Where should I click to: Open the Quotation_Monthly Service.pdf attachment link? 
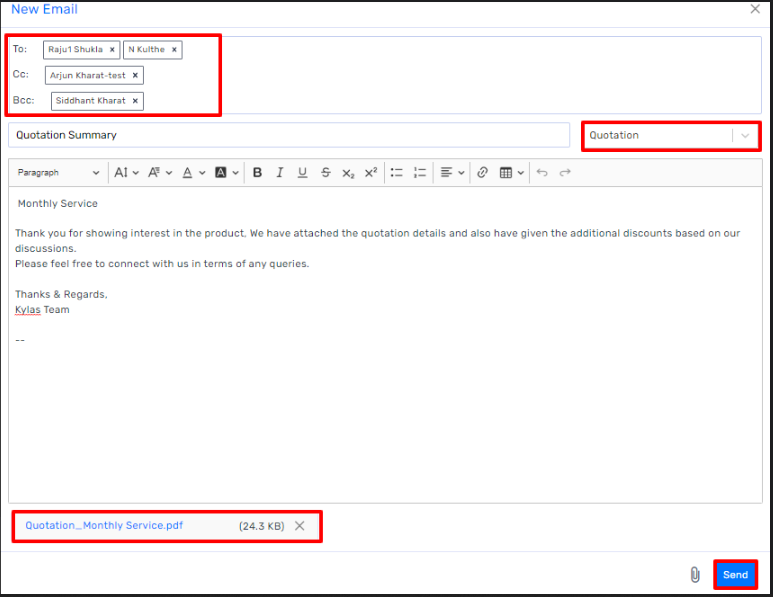click(x=104, y=525)
